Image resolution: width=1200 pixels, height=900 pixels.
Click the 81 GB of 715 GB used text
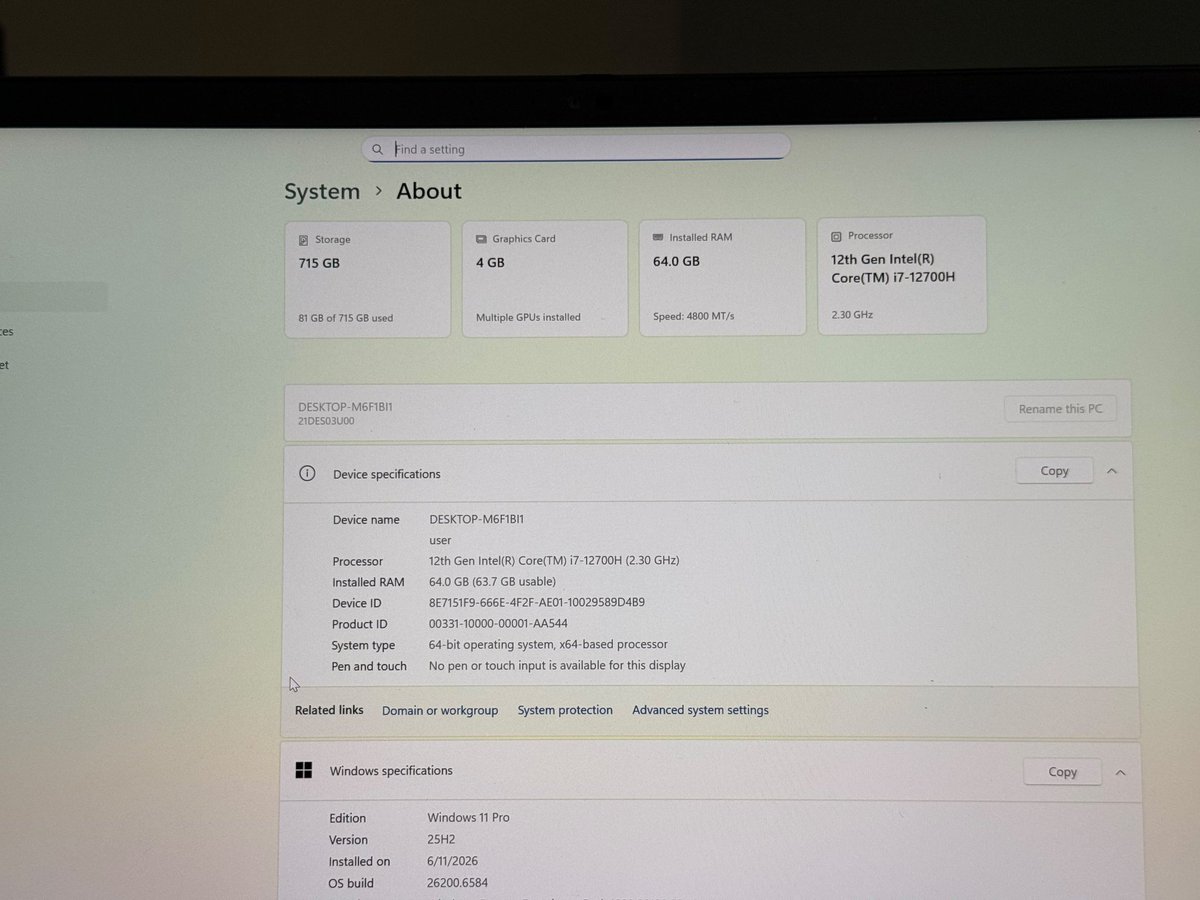[346, 318]
